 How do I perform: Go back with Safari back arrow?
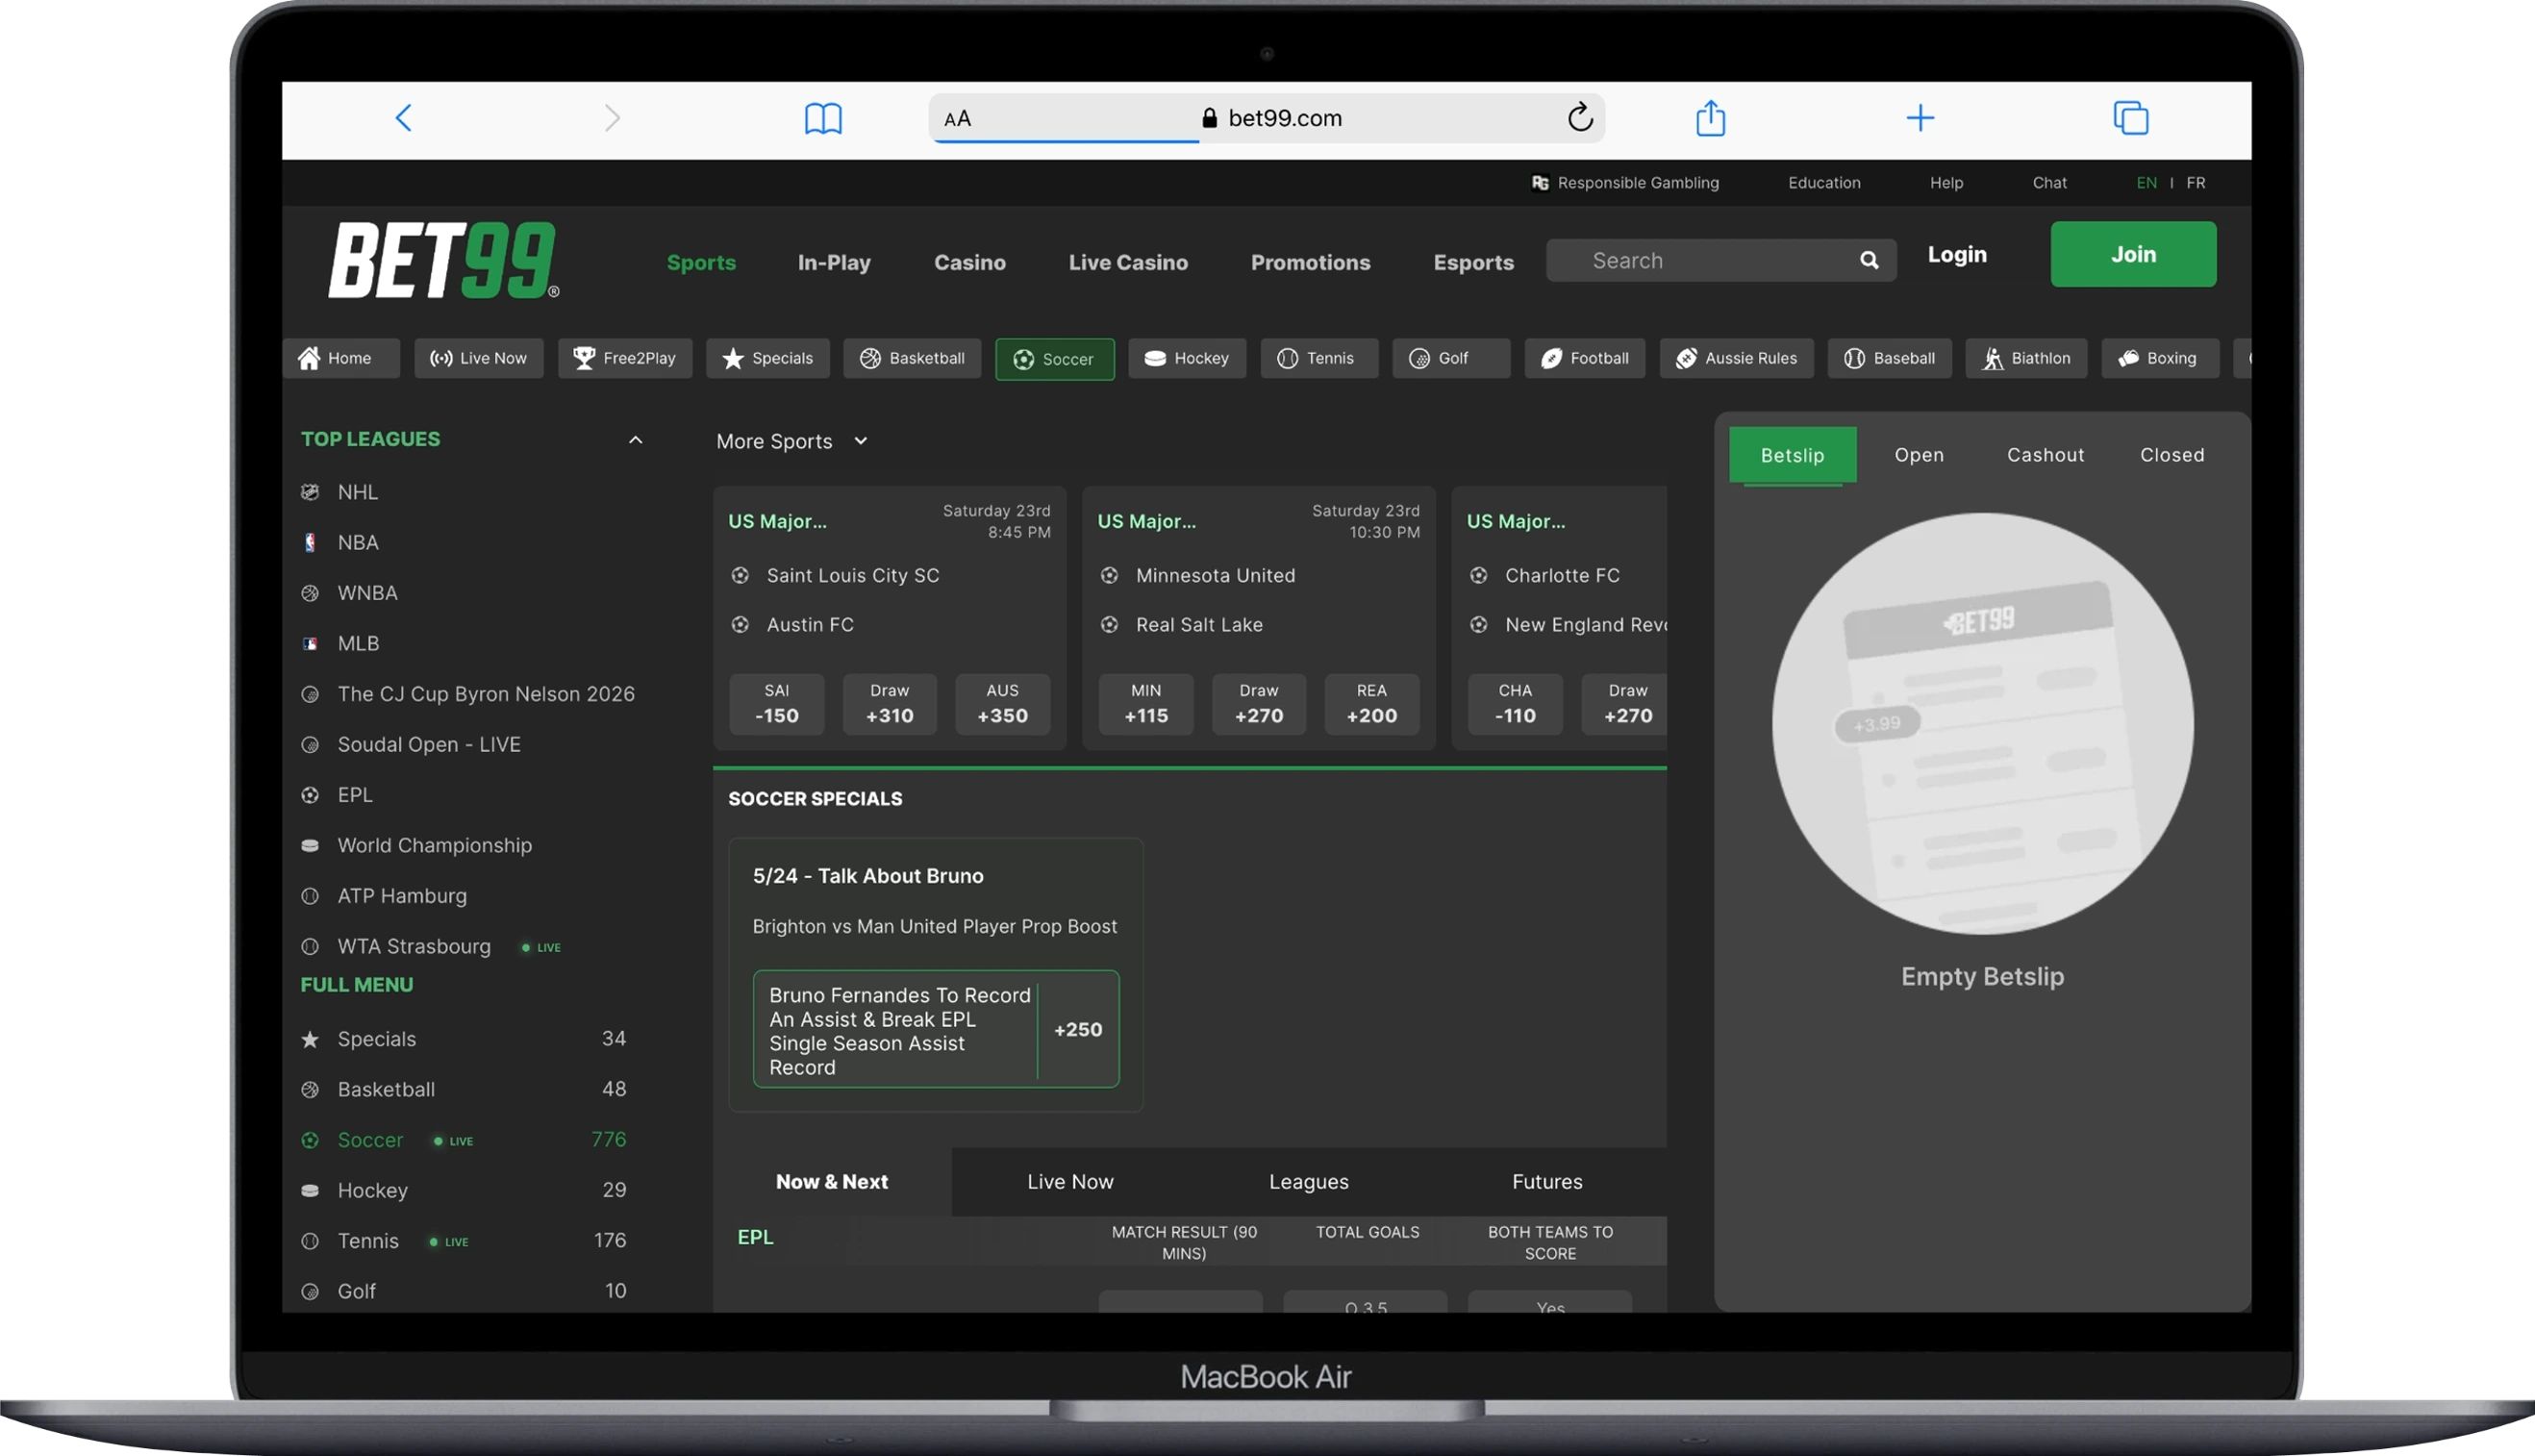[403, 118]
